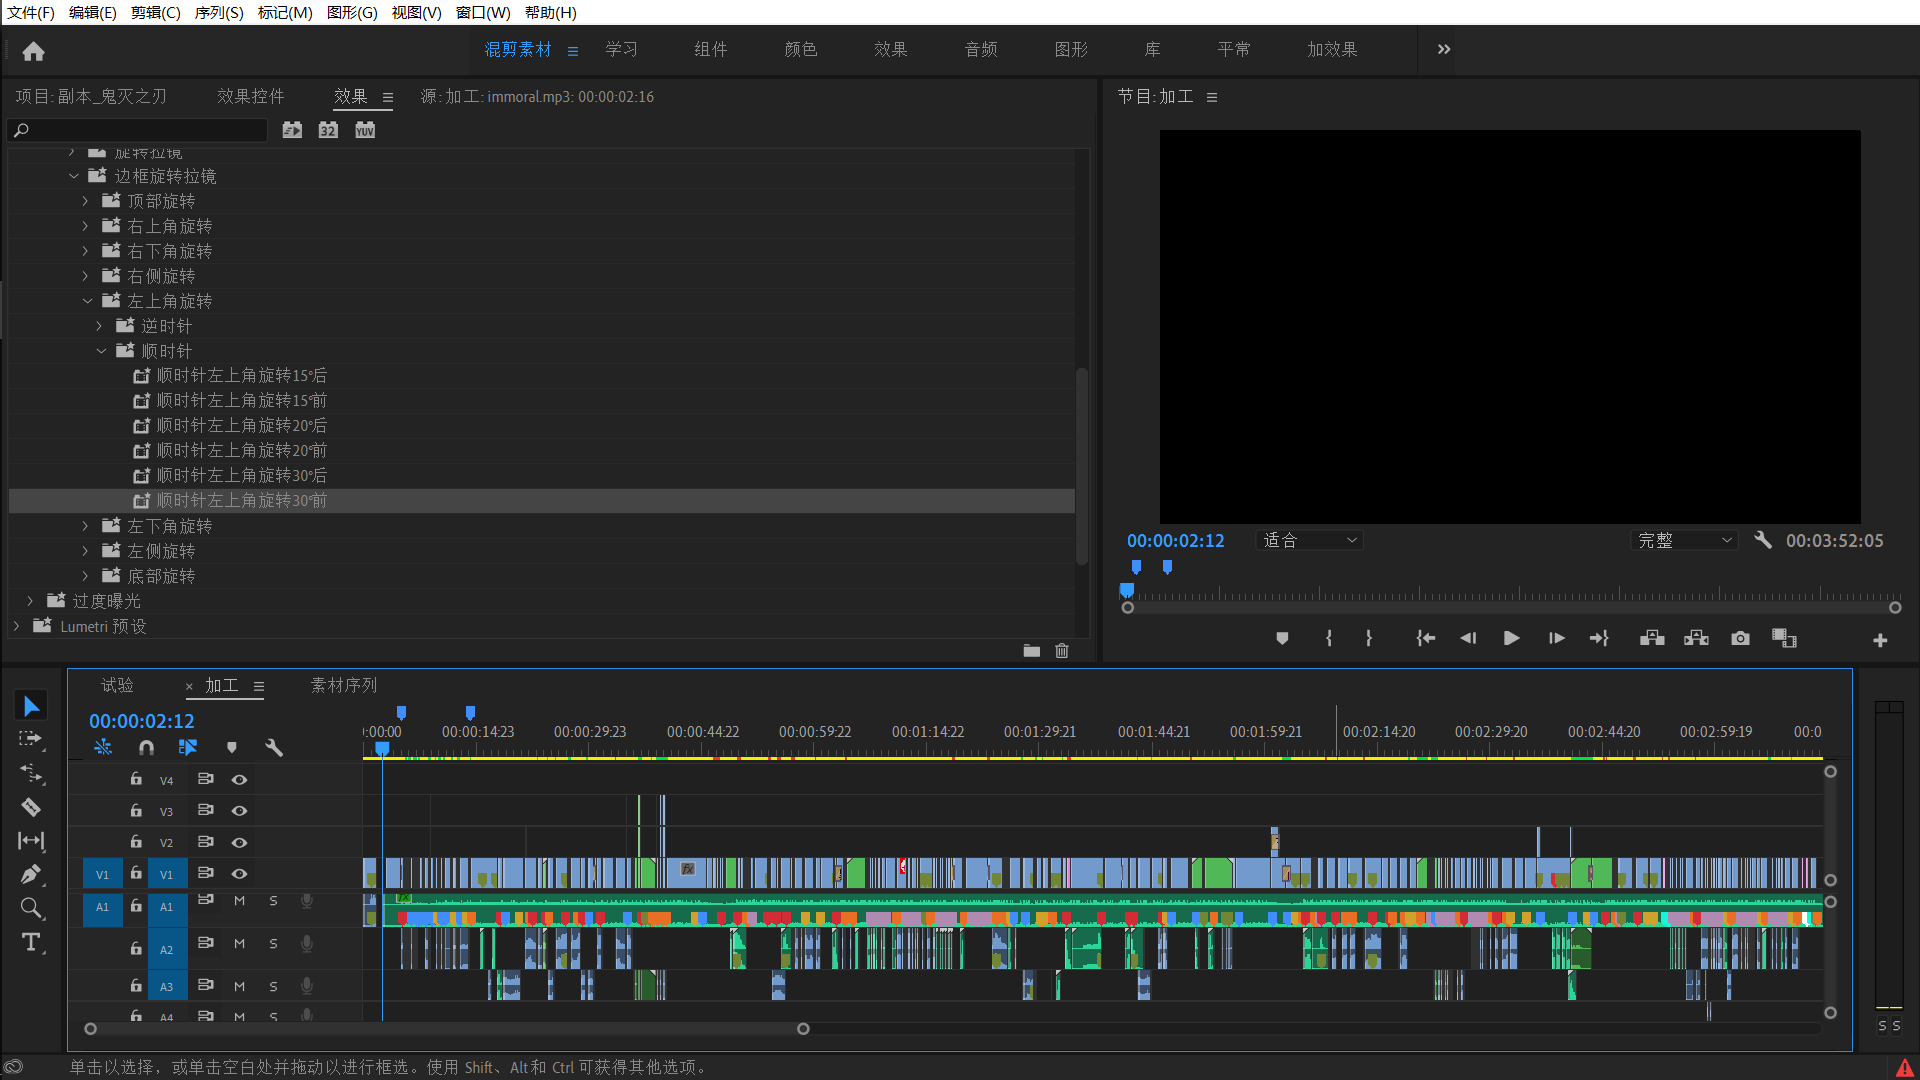Open the 窗口(W) menu

click(483, 12)
